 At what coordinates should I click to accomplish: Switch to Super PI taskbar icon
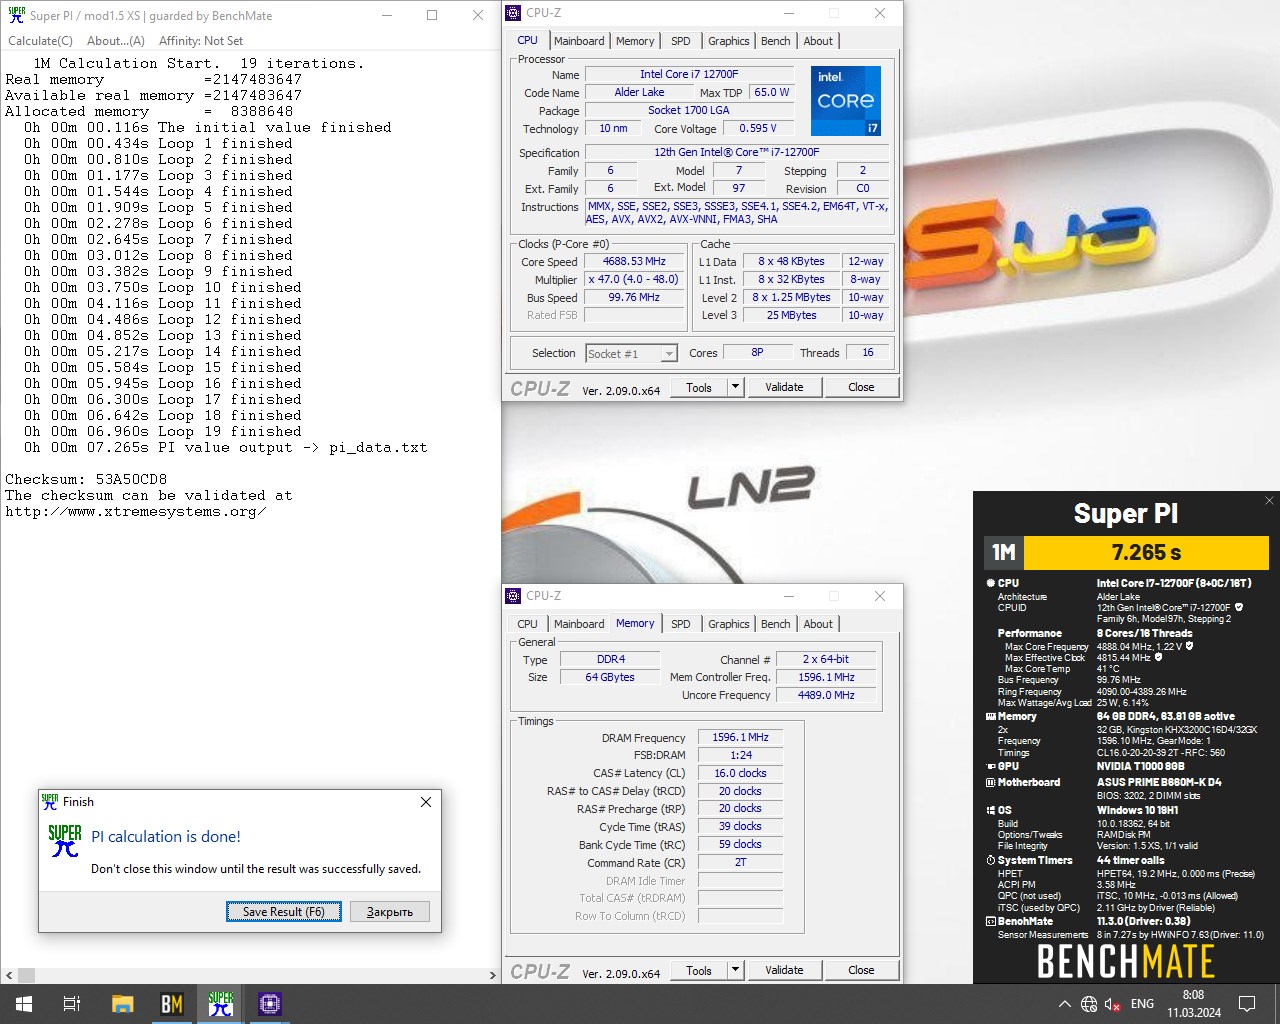pos(221,1004)
